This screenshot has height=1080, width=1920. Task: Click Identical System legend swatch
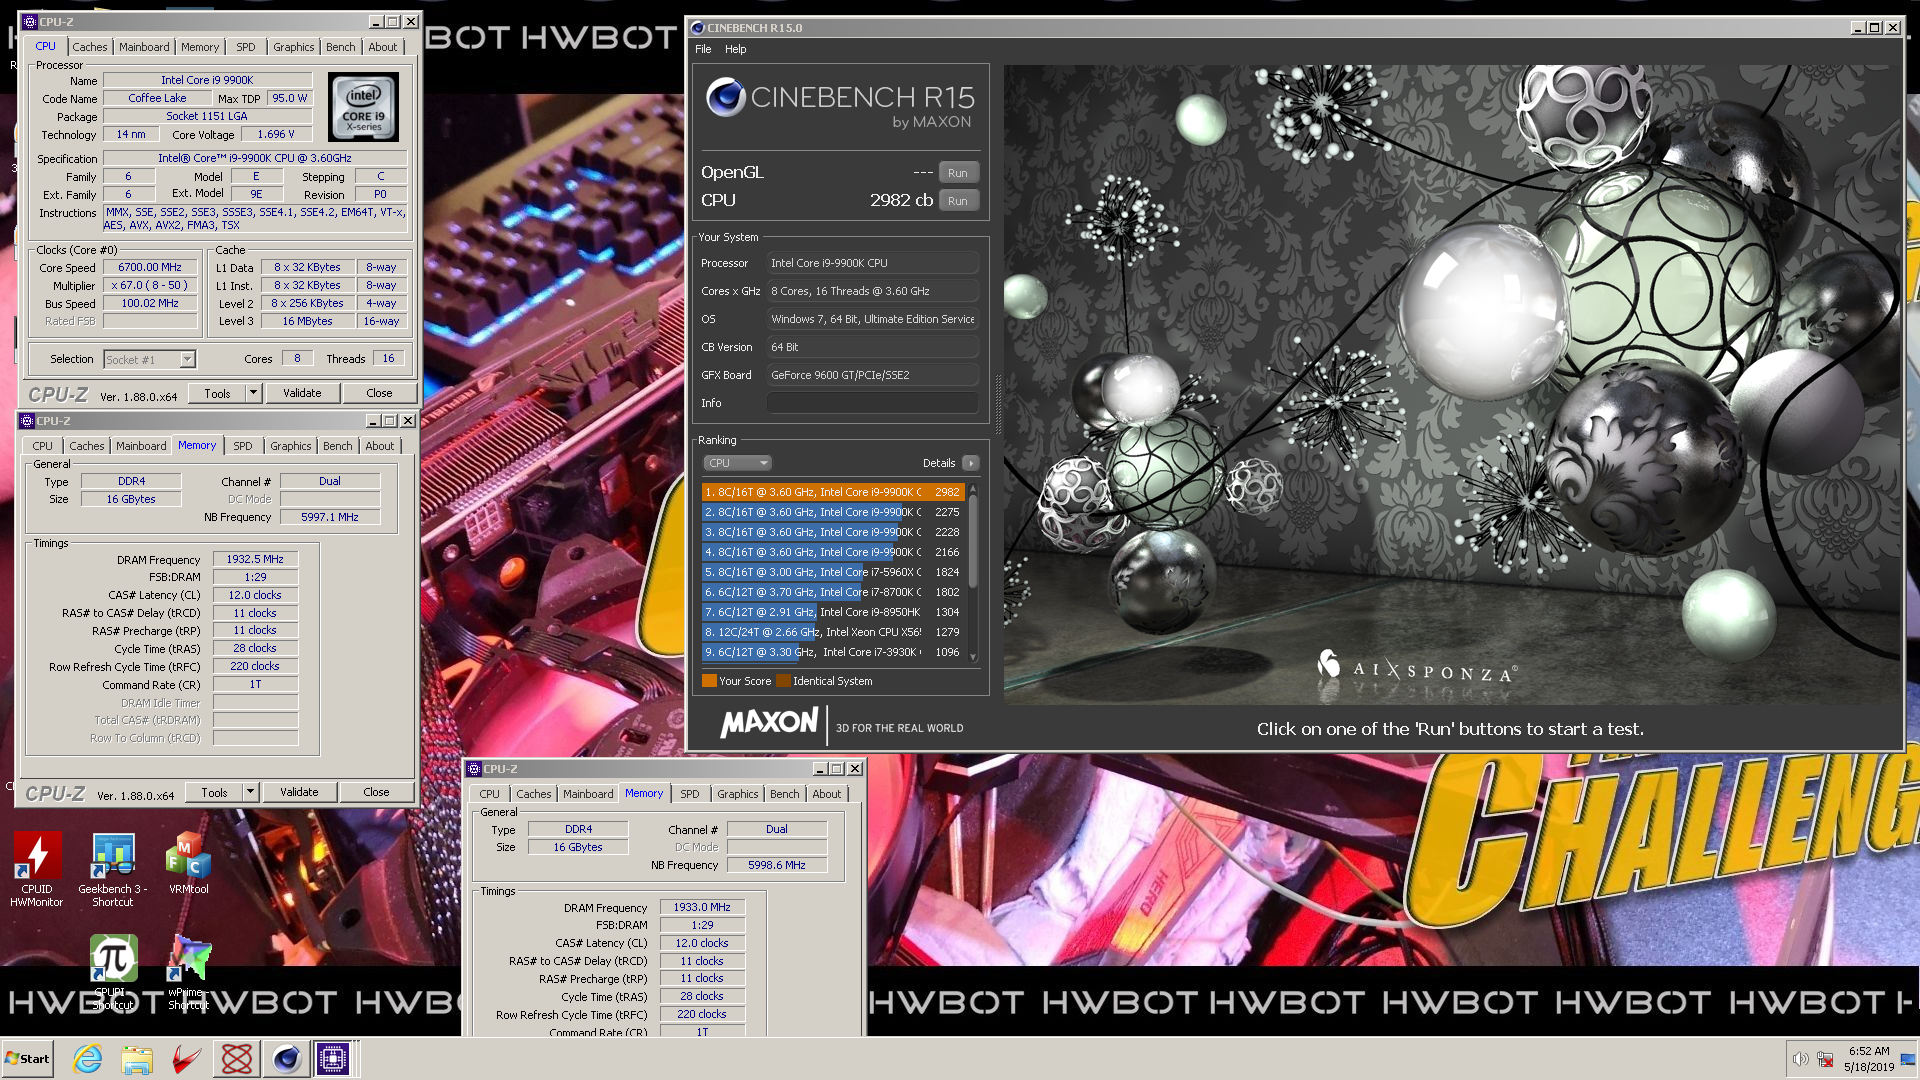click(x=783, y=681)
